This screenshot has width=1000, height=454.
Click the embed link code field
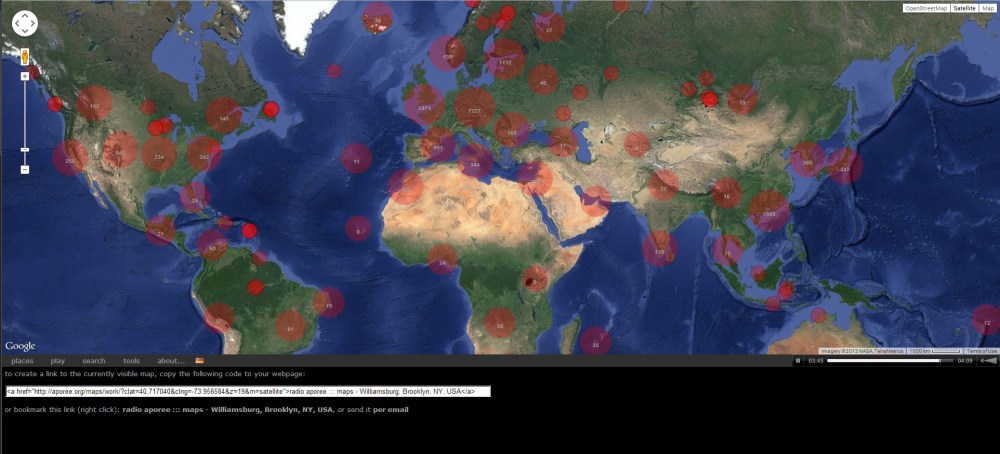tap(248, 391)
